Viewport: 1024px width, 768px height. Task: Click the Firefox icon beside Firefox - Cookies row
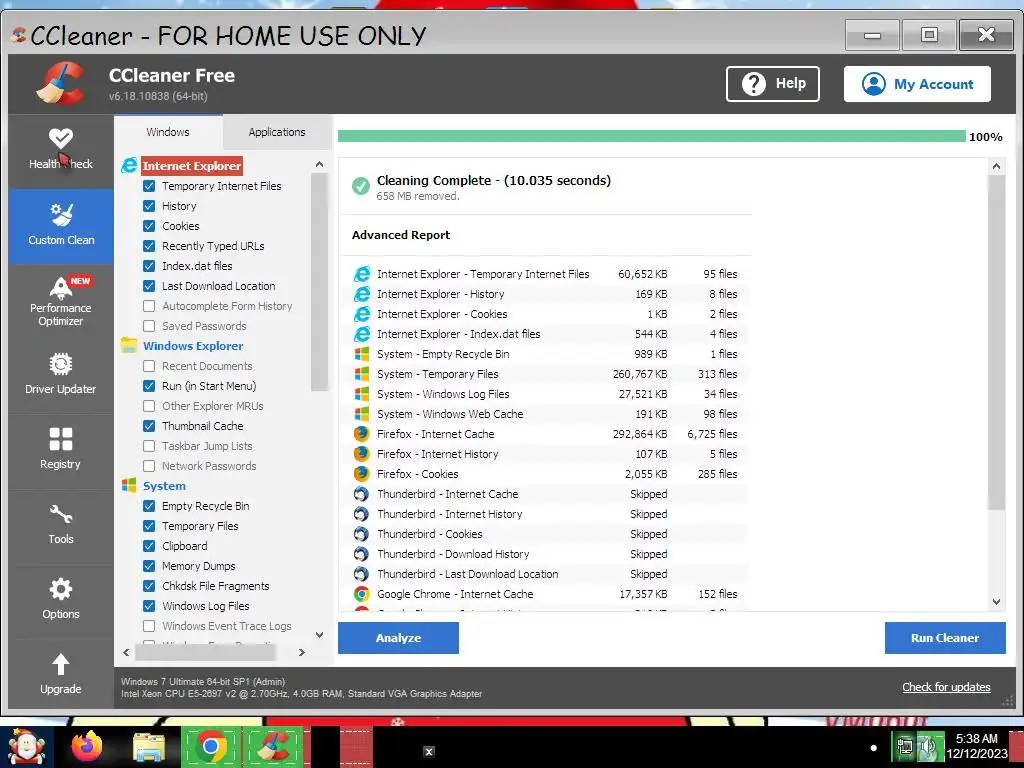[x=362, y=474]
